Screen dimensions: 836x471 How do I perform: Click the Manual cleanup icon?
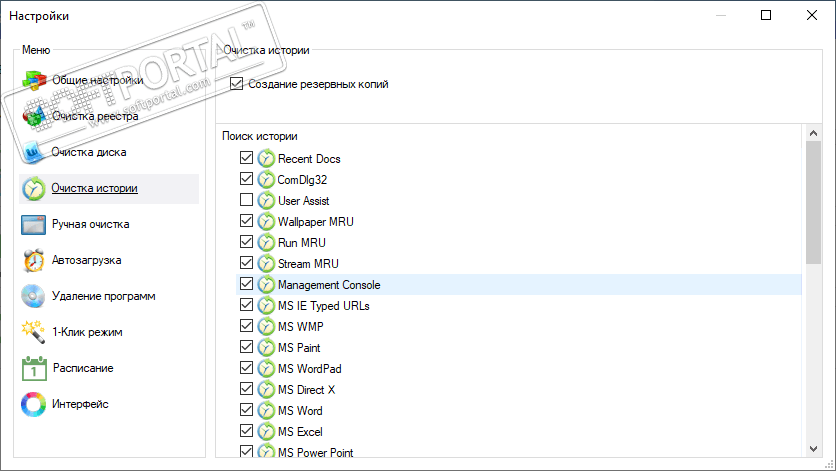(x=35, y=224)
